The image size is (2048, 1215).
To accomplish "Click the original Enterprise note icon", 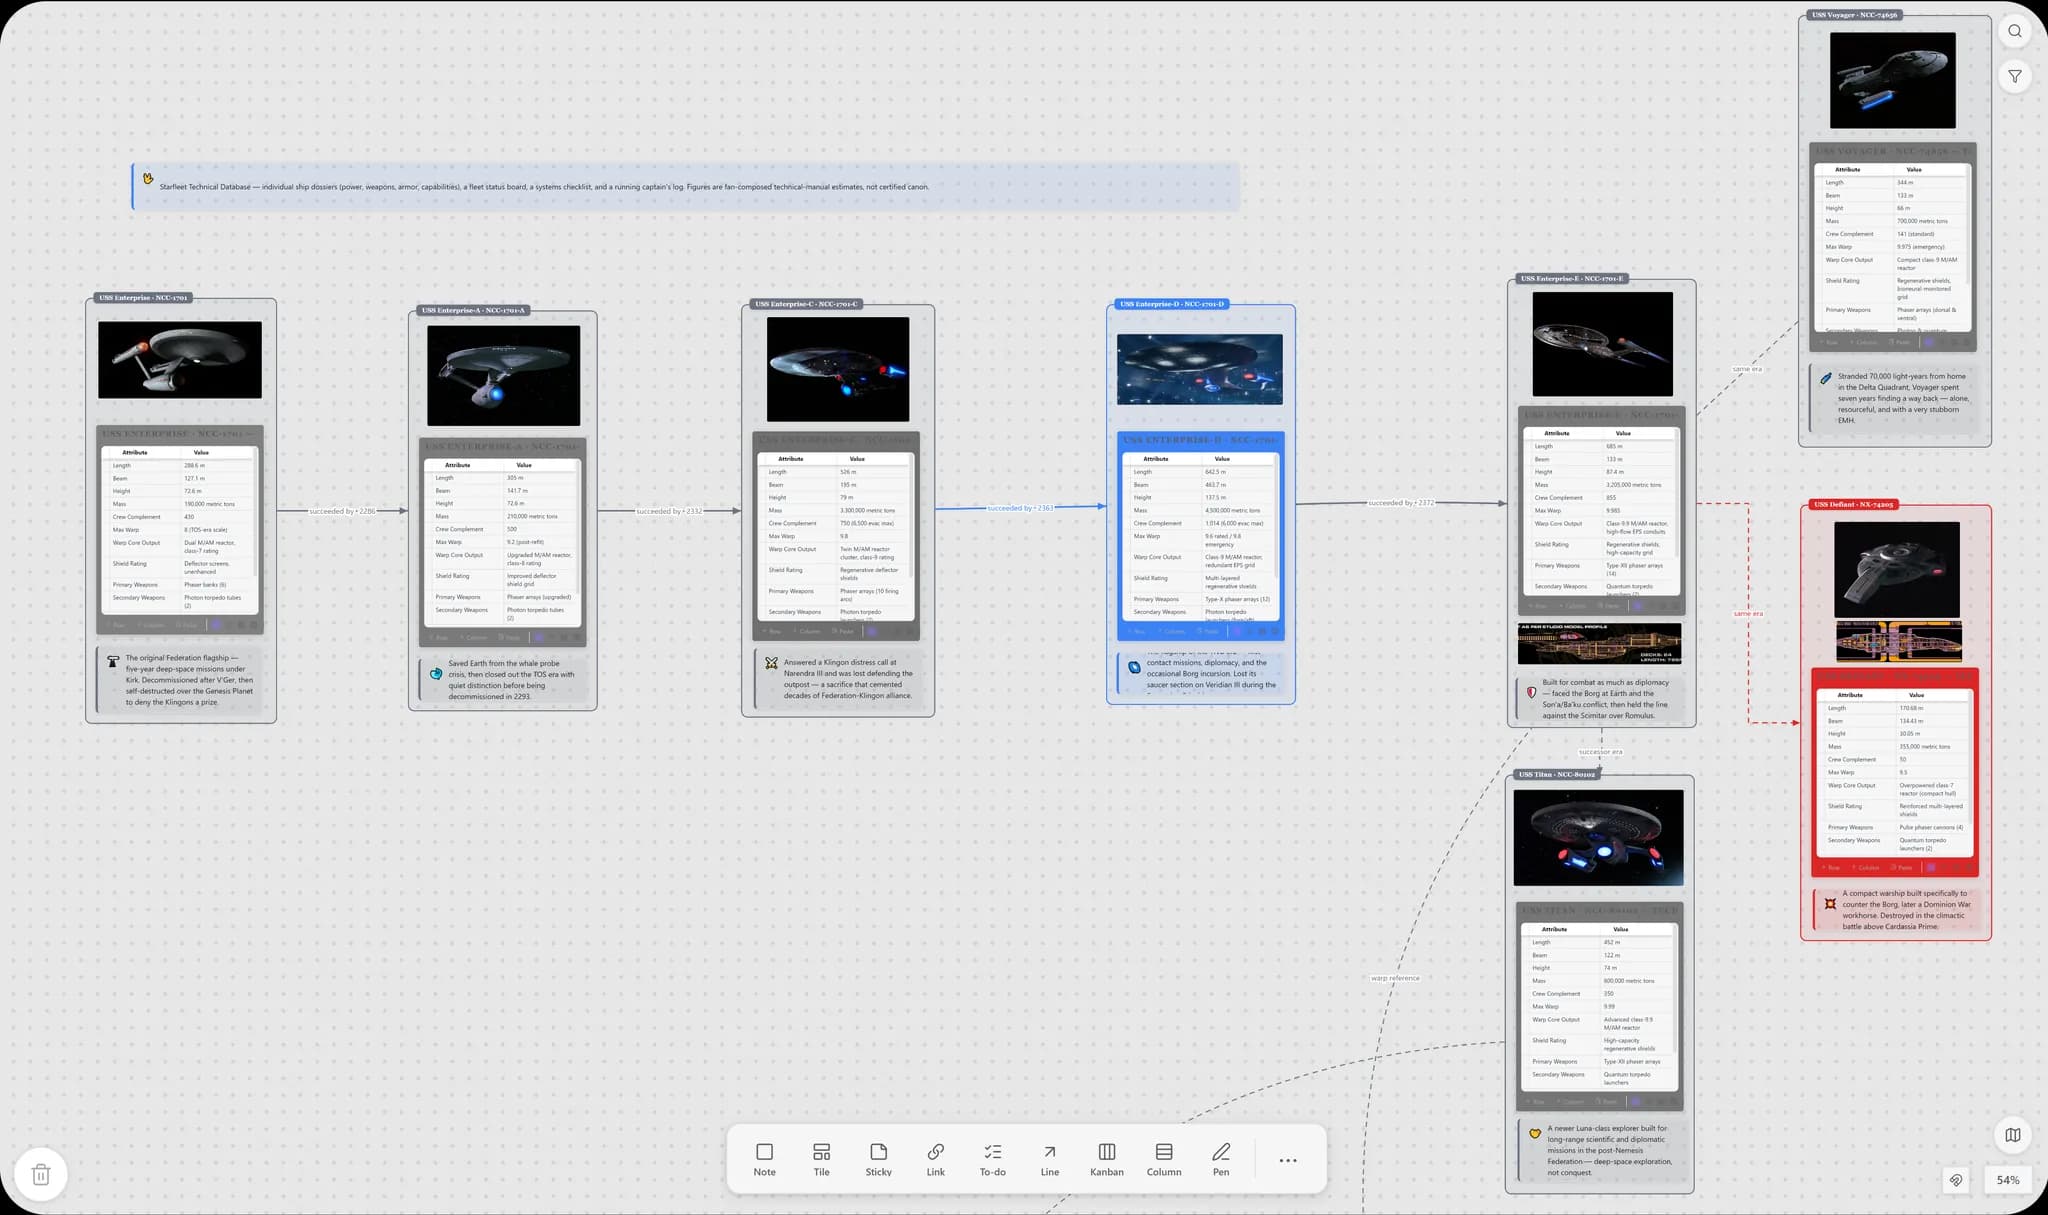I will (113, 661).
